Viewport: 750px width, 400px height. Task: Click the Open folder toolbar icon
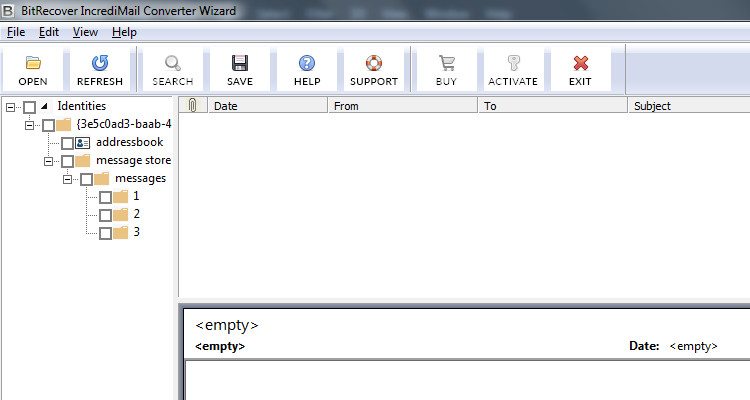point(33,63)
